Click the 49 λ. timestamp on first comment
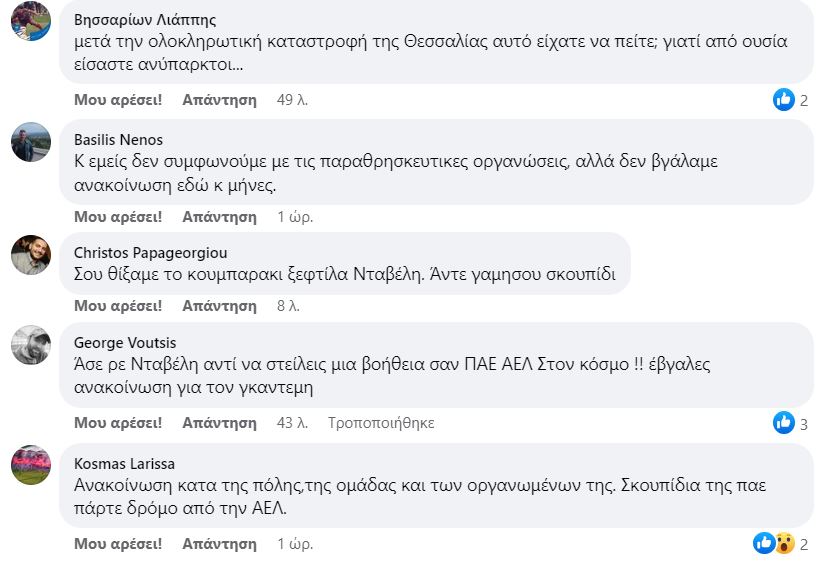830x562 pixels. (x=292, y=100)
